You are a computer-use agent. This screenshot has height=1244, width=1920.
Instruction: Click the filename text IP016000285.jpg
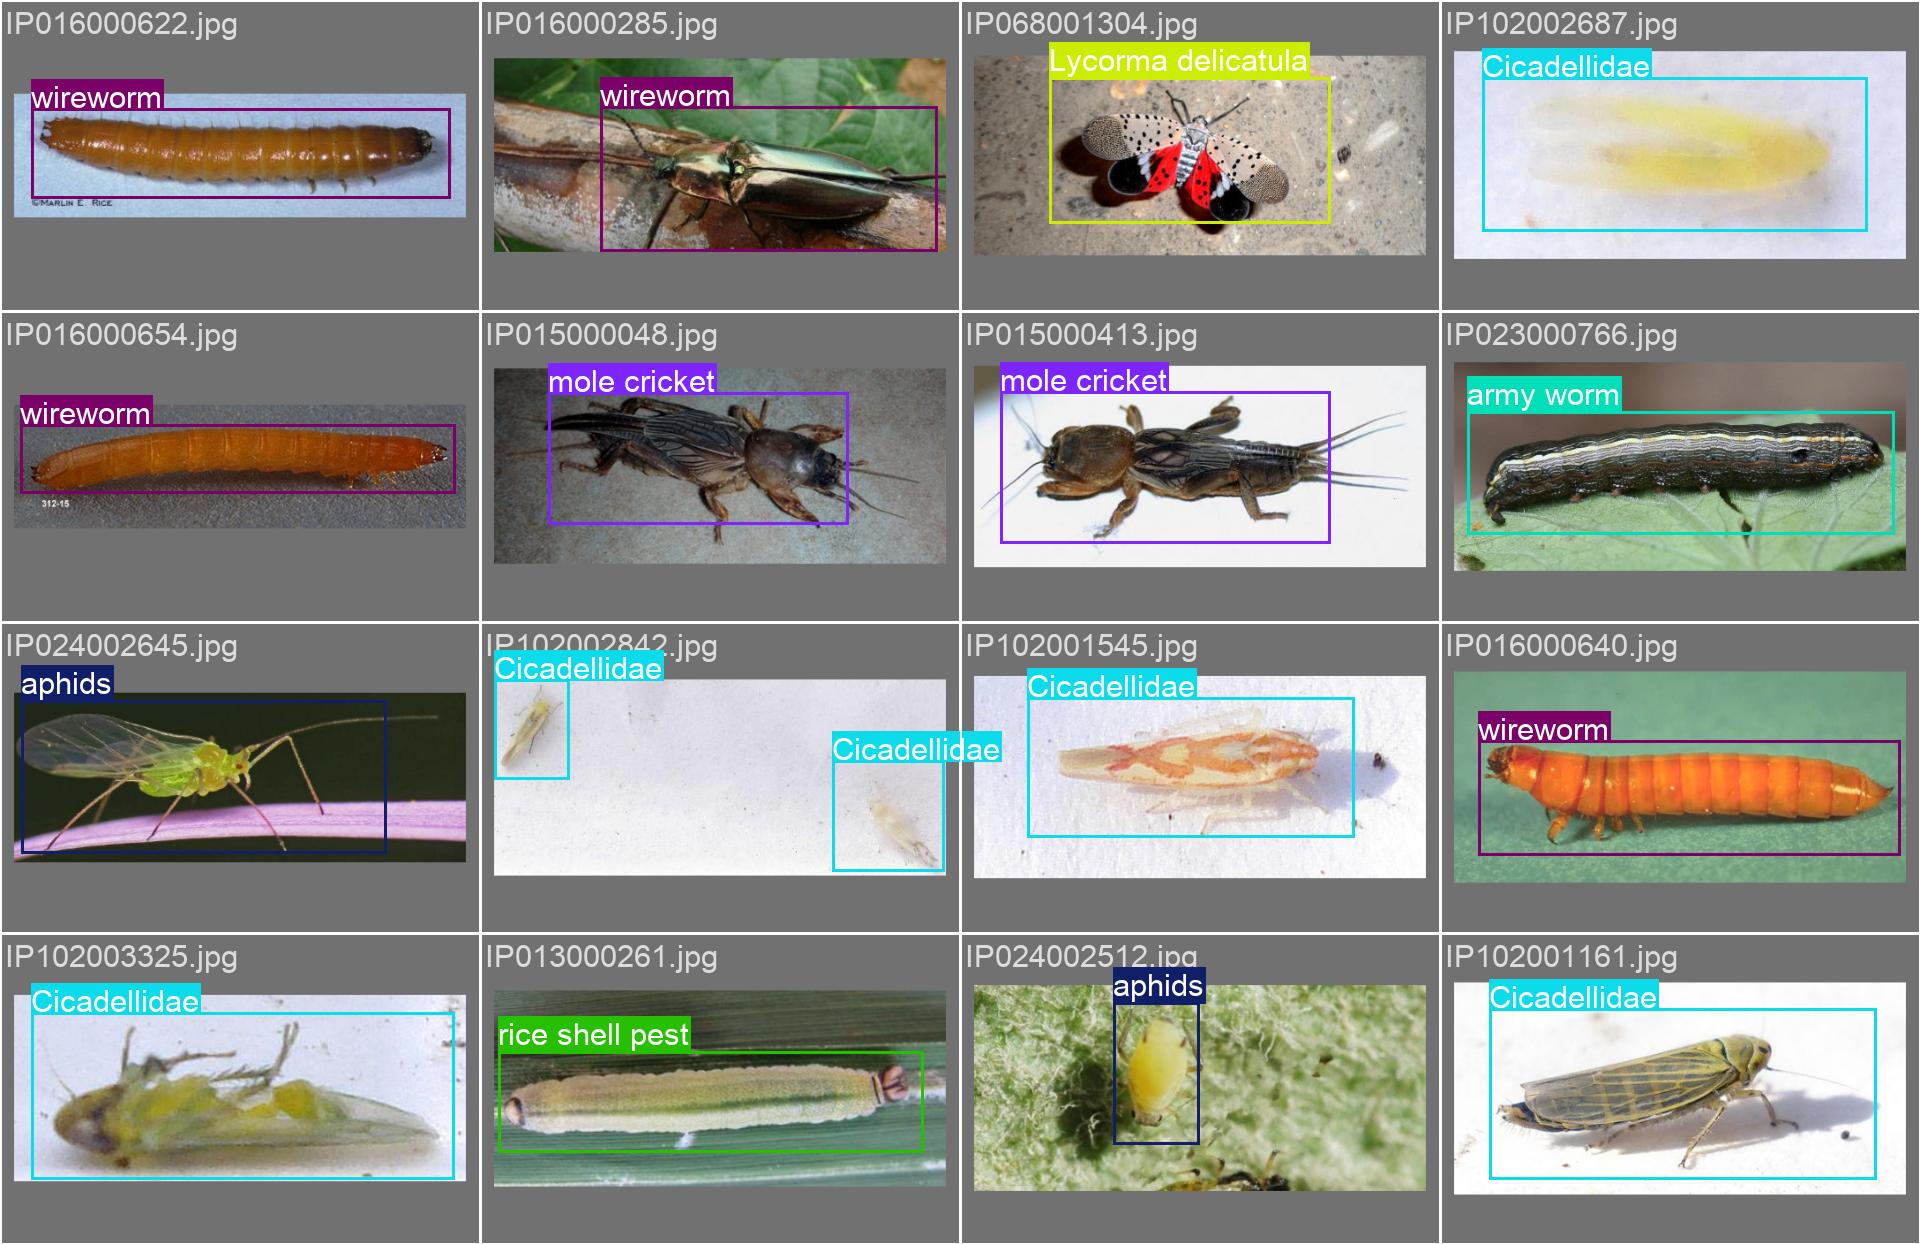click(602, 24)
